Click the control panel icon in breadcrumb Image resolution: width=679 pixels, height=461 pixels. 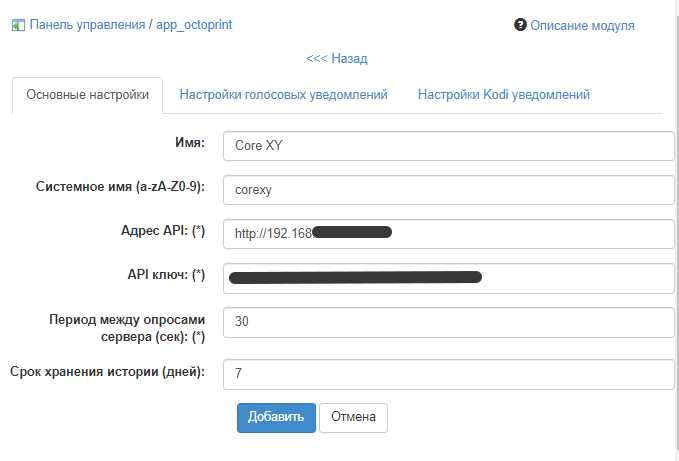click(x=18, y=24)
